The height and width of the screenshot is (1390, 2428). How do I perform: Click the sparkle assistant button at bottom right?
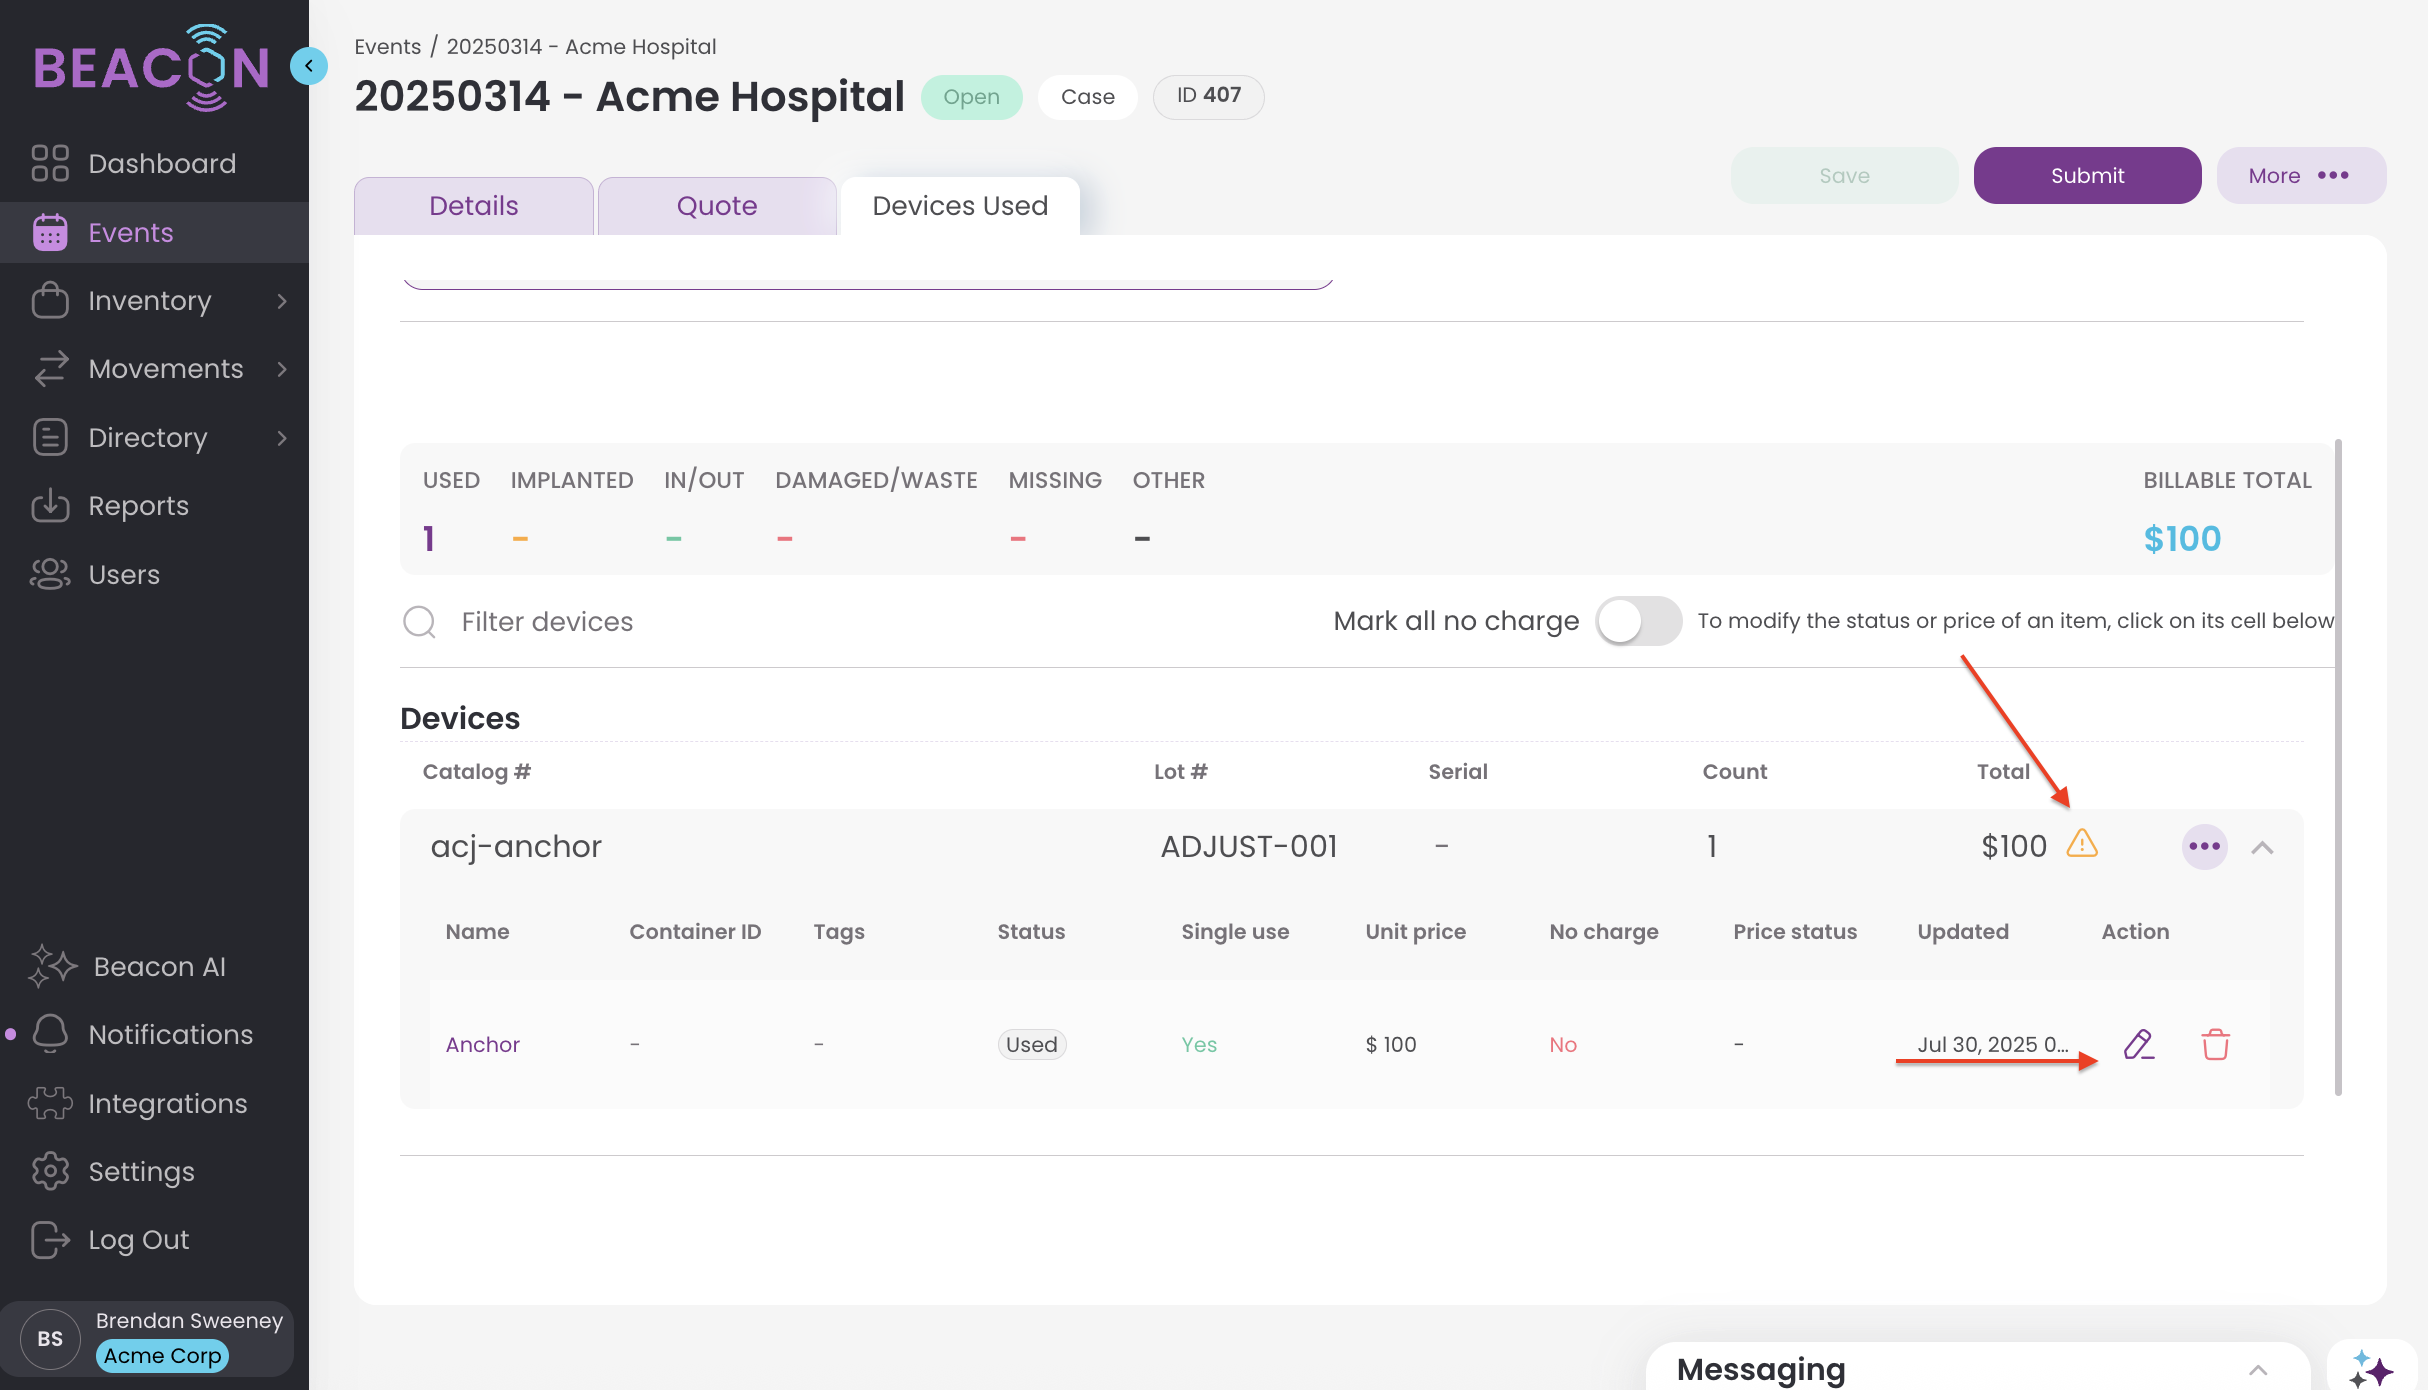tap(2371, 1368)
